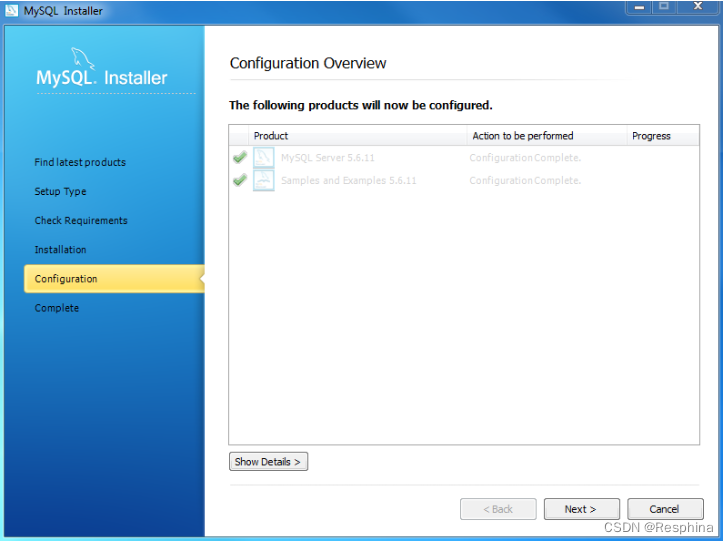The height and width of the screenshot is (544, 728).
Task: Click the MySQL dolphin logo in sidebar
Action: pyautogui.click(x=83, y=58)
